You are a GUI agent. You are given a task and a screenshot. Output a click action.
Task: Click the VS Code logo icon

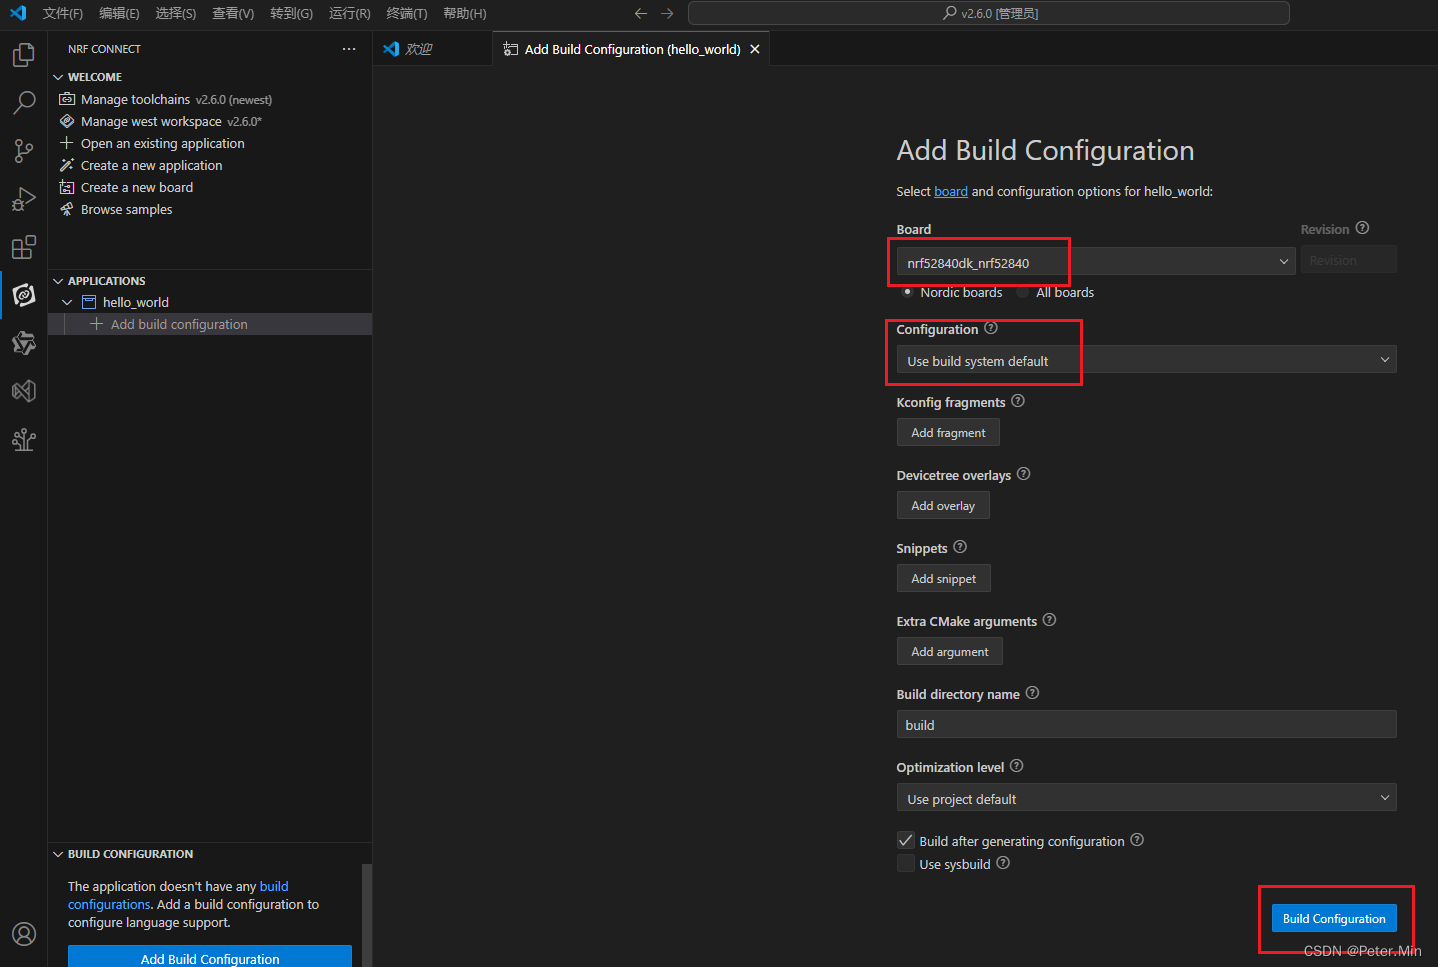point(18,13)
